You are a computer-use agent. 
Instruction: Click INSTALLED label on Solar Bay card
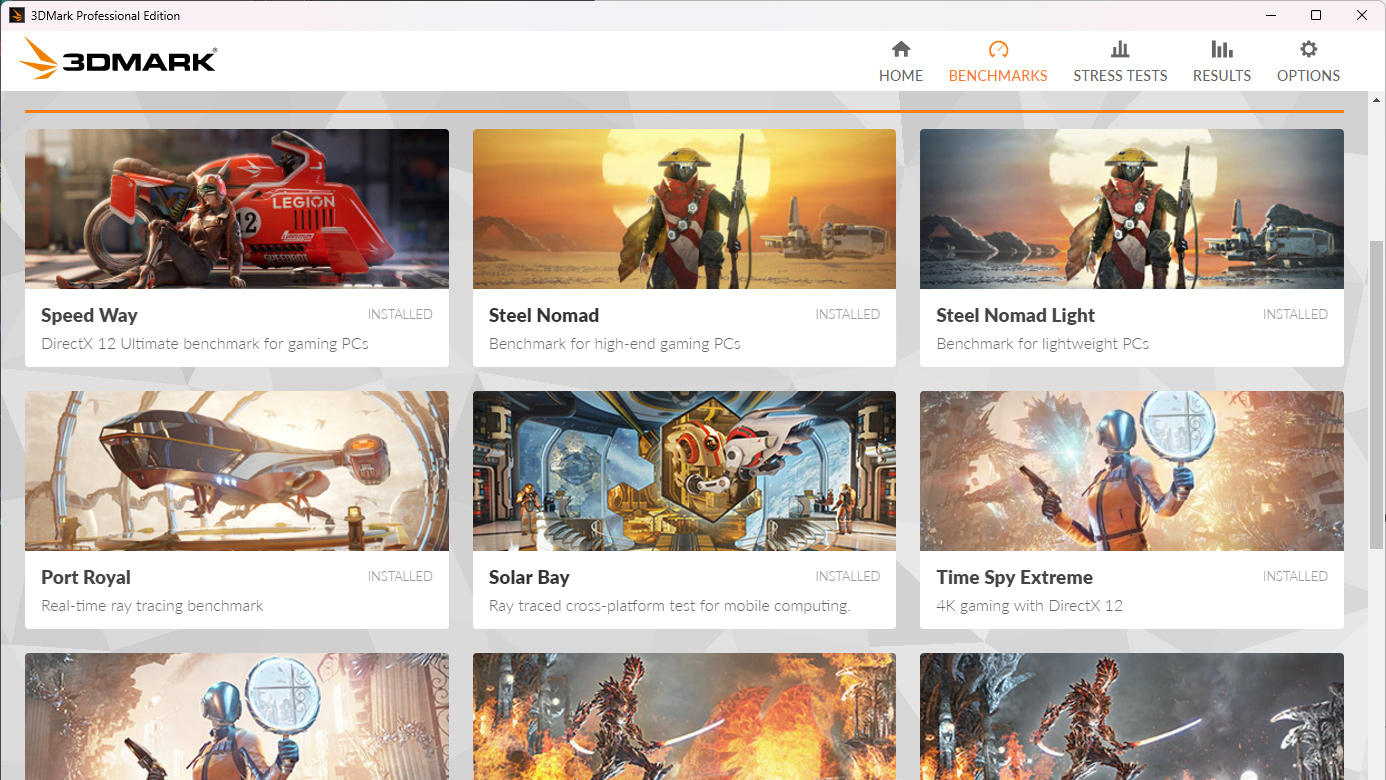pos(848,576)
